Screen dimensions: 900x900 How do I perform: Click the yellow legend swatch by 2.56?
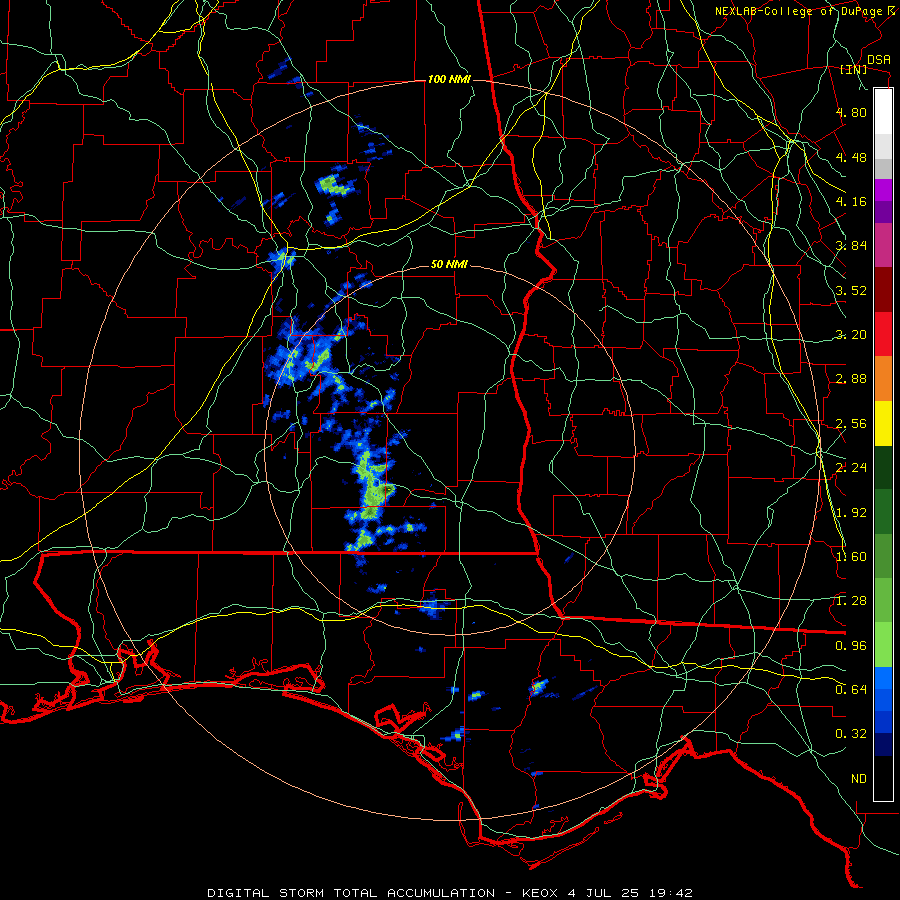(883, 423)
